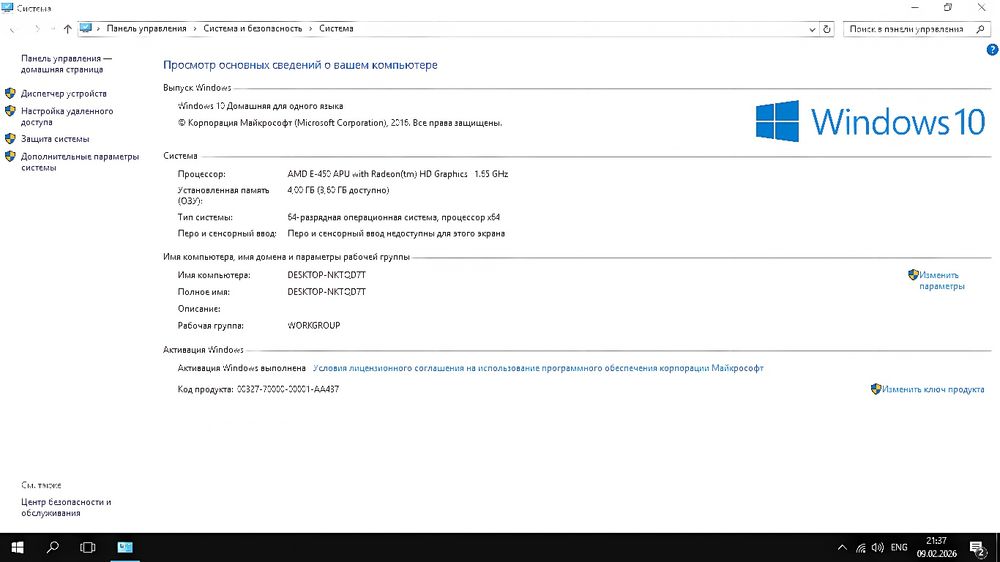This screenshot has width=1000, height=562.
Task: Click memory value 4,00 ГБ
Action: [x=338, y=190]
